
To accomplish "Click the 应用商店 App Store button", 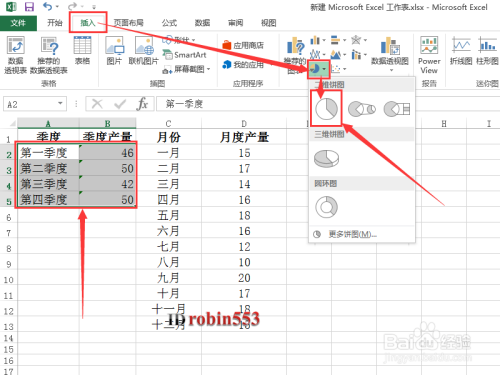I will [x=243, y=45].
